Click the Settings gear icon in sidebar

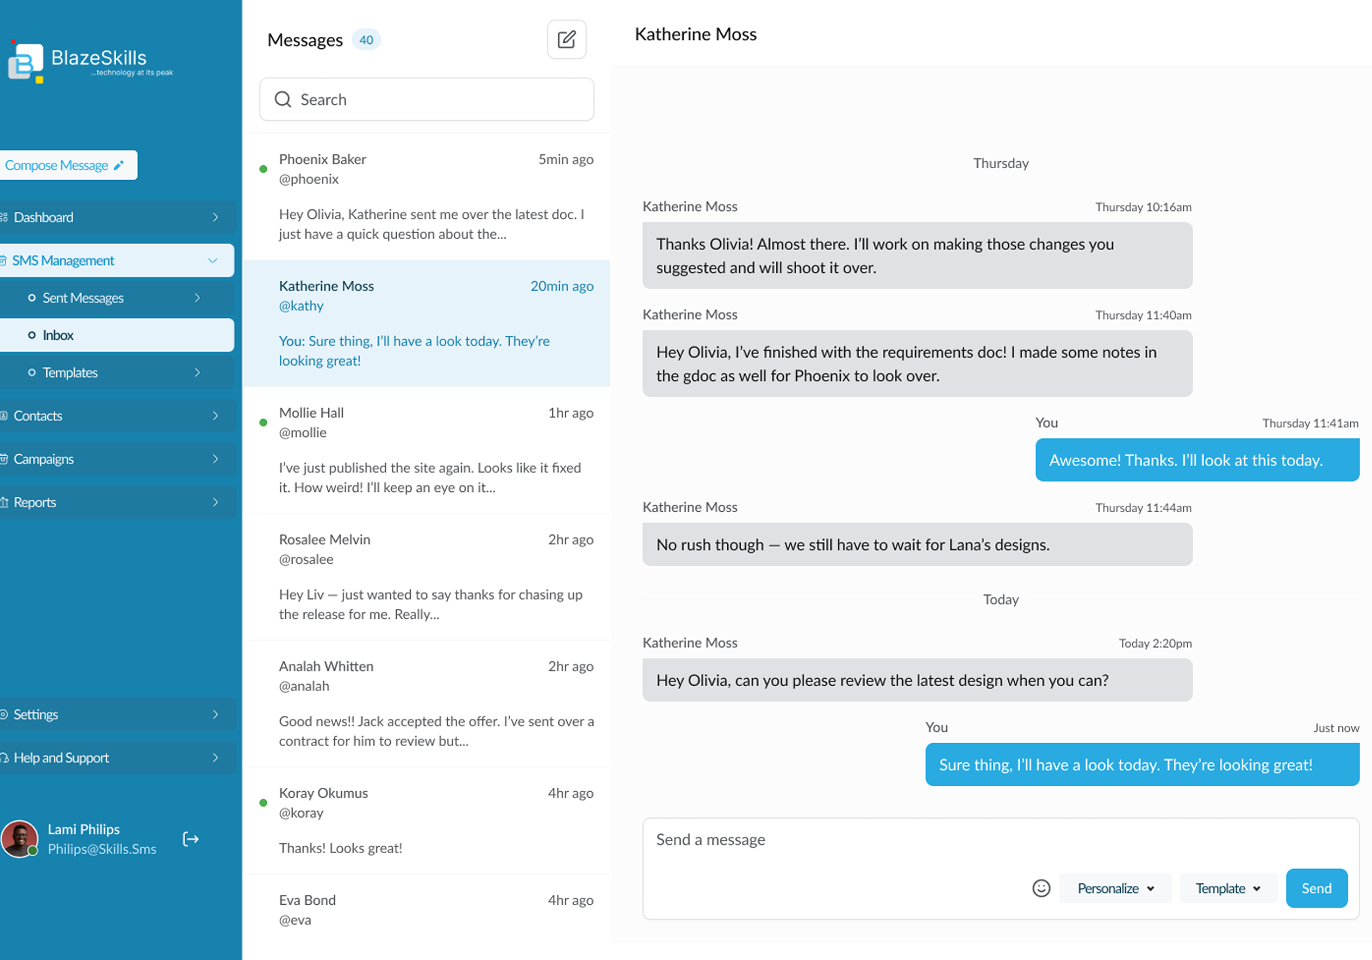pyautogui.click(x=4, y=714)
